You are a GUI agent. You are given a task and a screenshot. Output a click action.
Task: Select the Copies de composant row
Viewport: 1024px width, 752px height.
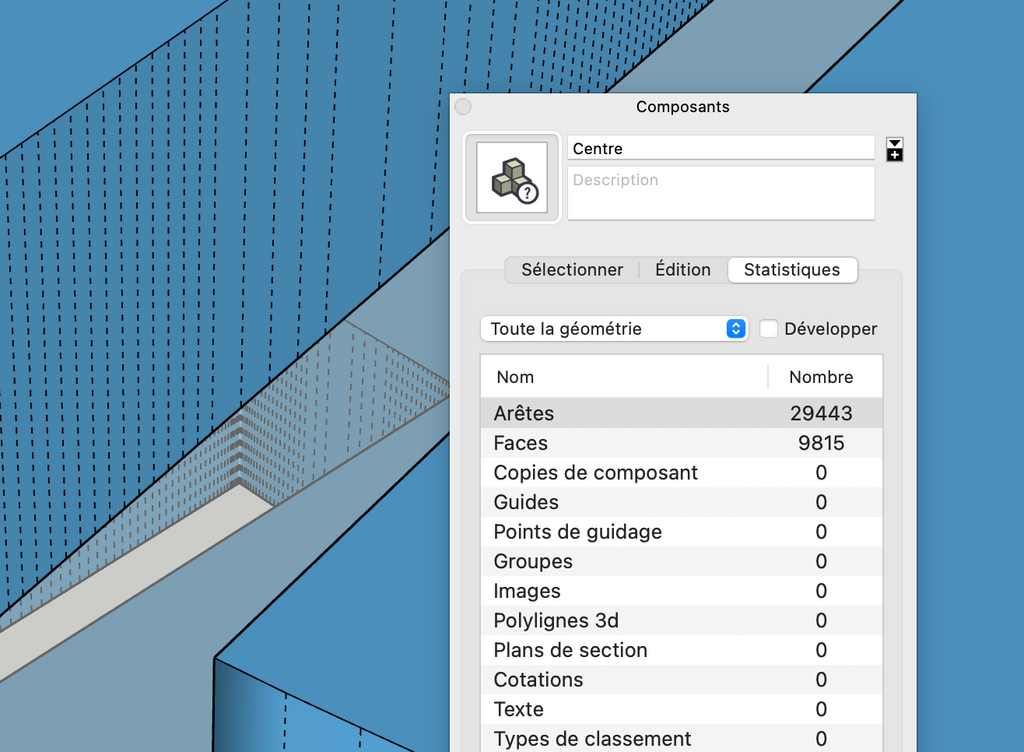point(680,473)
